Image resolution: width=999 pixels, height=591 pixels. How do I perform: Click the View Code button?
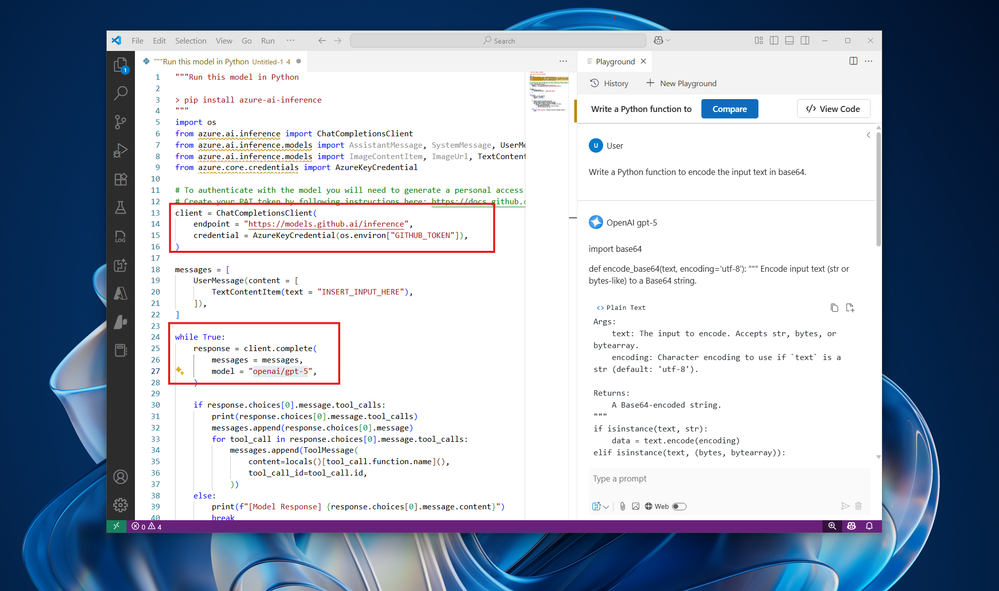tap(833, 109)
